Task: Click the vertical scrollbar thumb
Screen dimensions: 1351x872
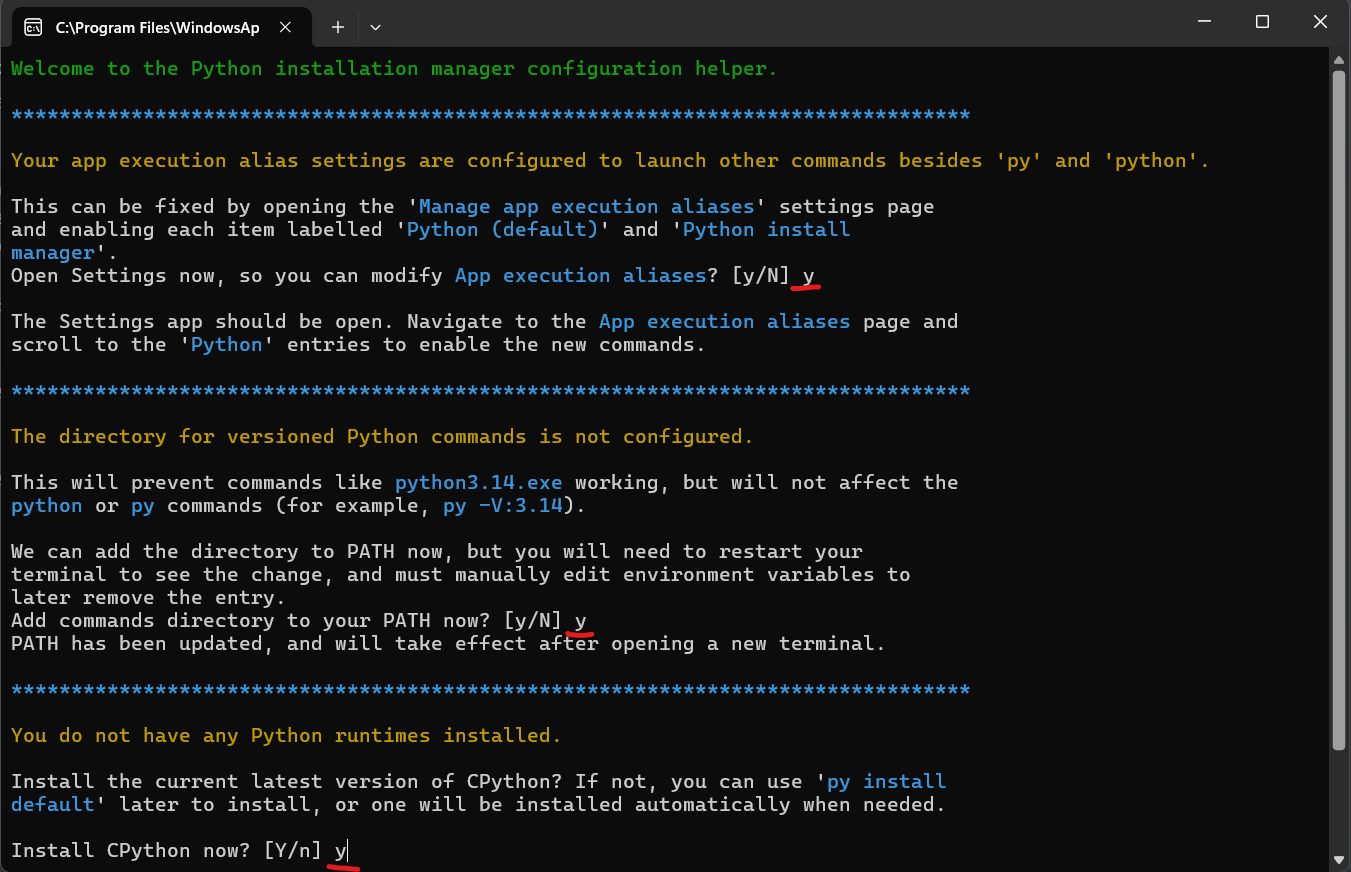Action: point(1339,400)
